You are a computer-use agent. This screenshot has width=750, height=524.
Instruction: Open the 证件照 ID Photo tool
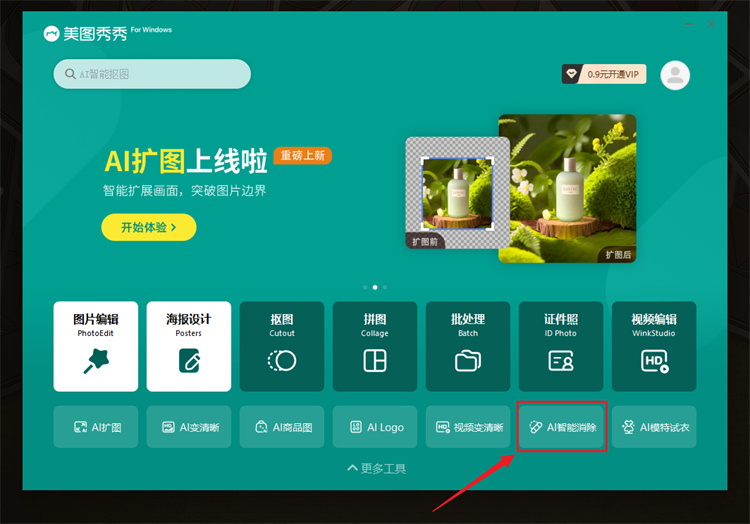tap(561, 346)
